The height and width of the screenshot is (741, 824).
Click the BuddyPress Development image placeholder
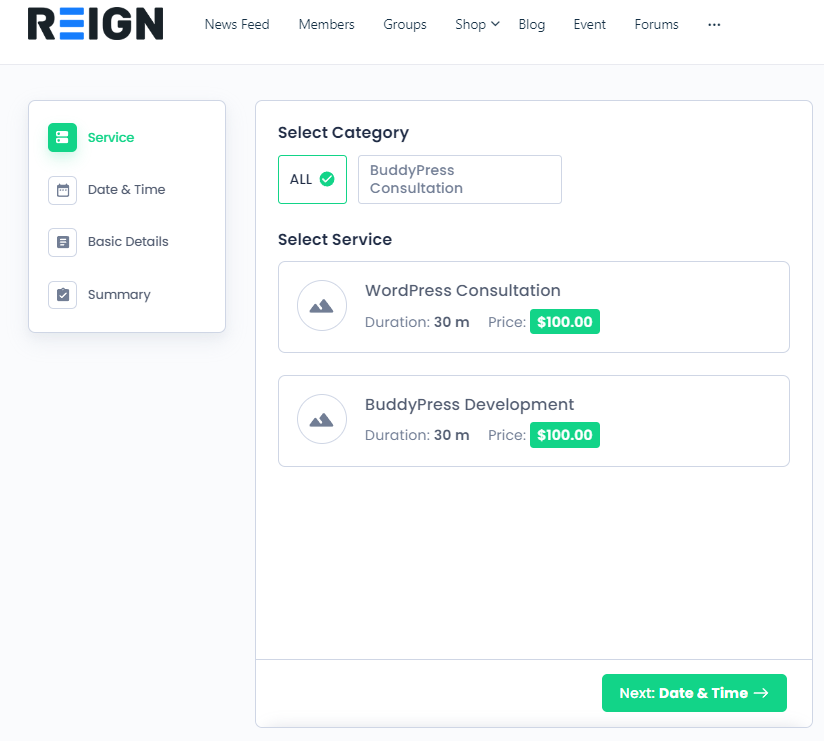322,419
